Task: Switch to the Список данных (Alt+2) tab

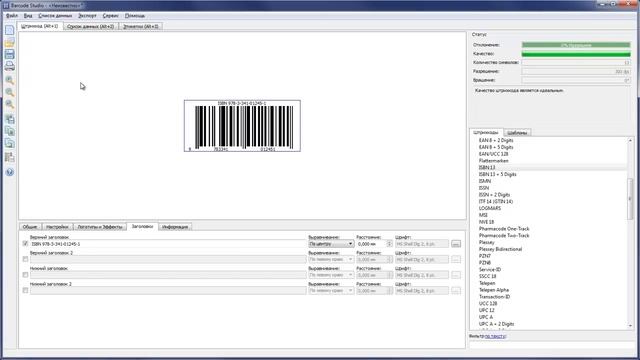Action: pos(91,27)
